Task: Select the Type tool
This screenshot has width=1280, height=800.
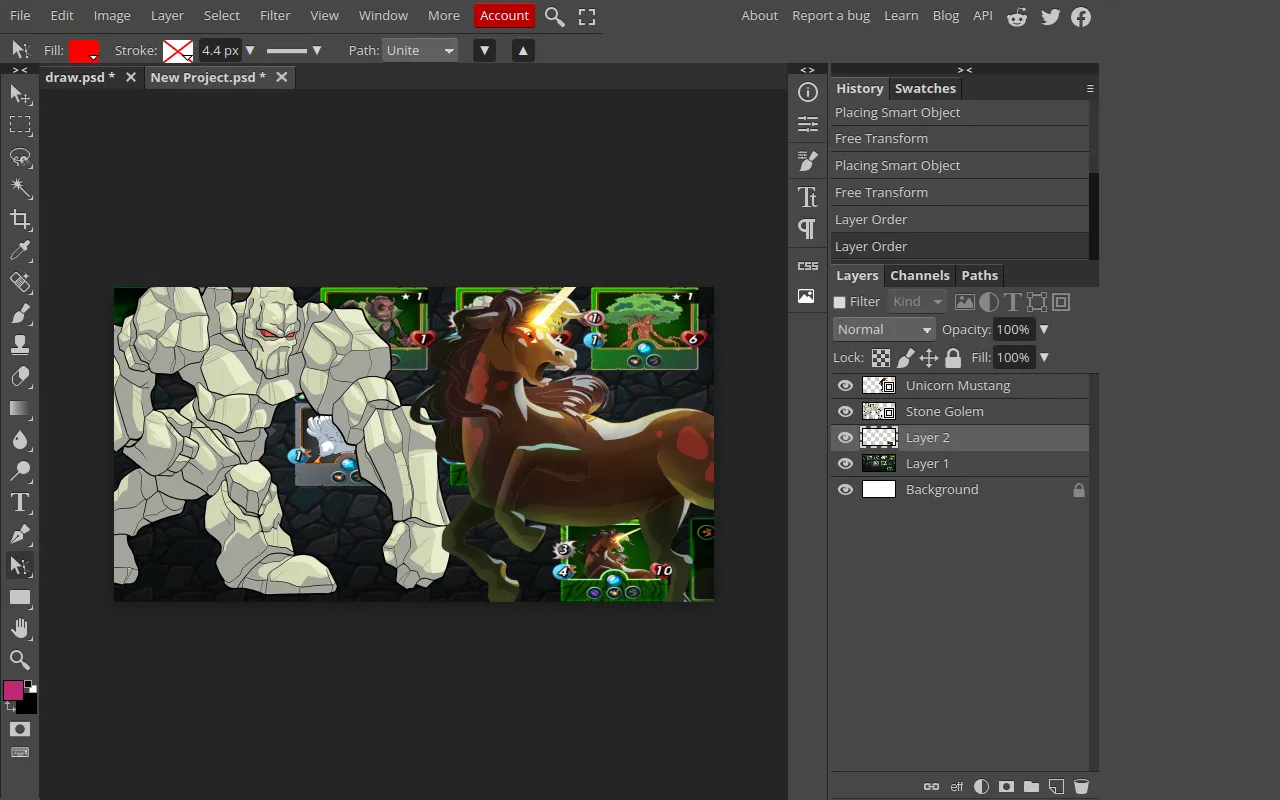Action: point(20,503)
